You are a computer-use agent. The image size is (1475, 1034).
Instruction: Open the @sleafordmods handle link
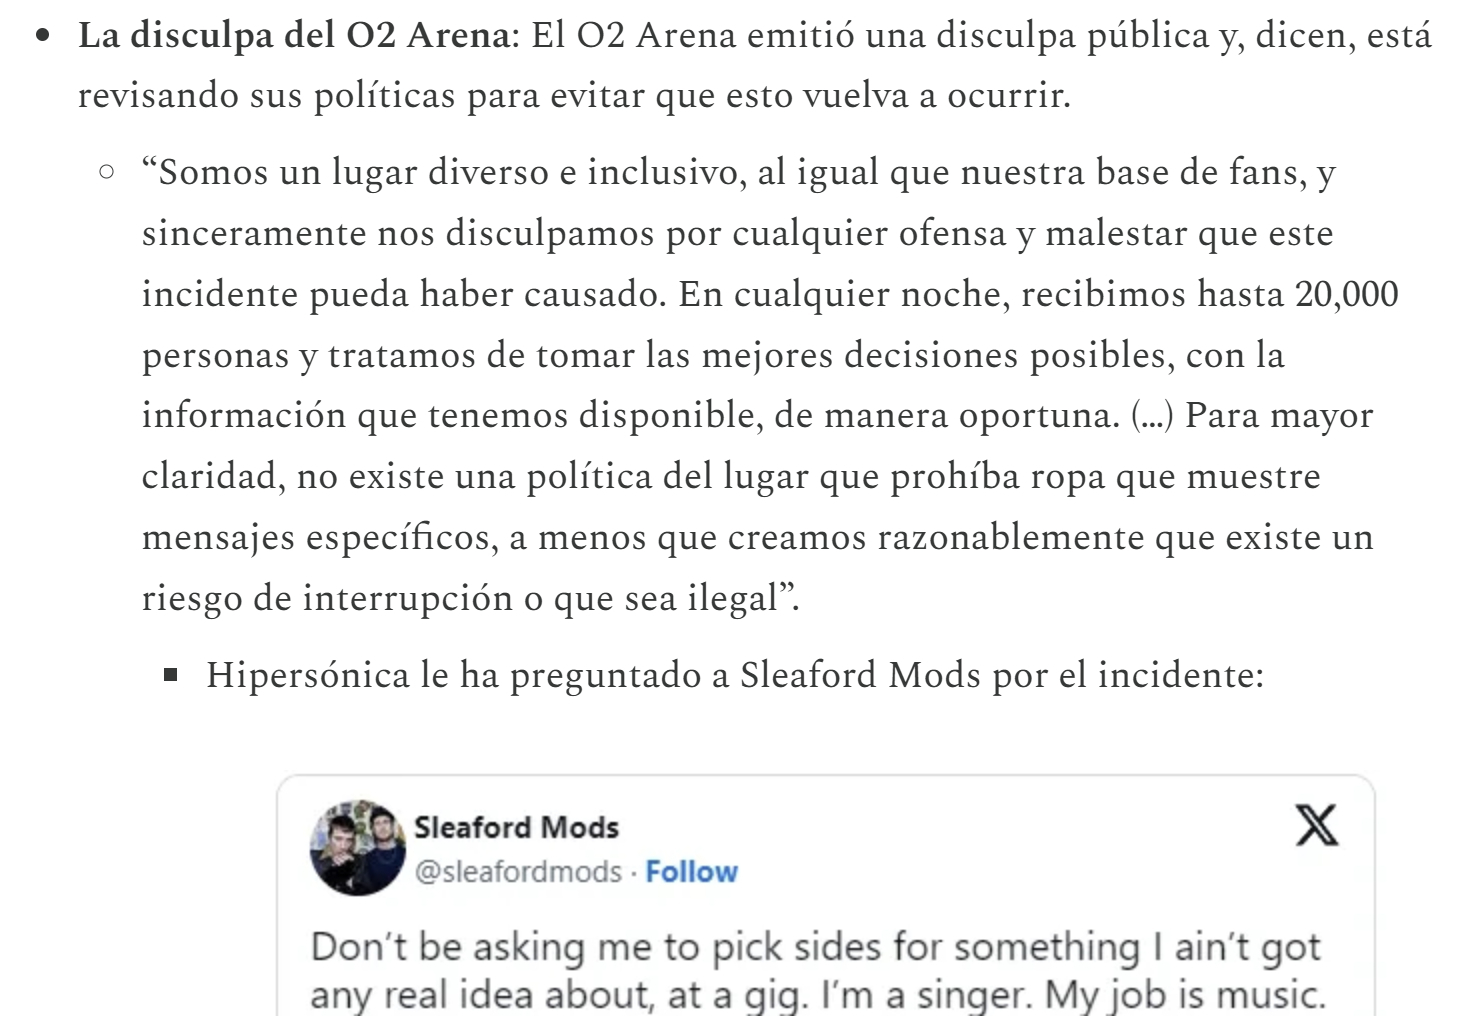518,872
